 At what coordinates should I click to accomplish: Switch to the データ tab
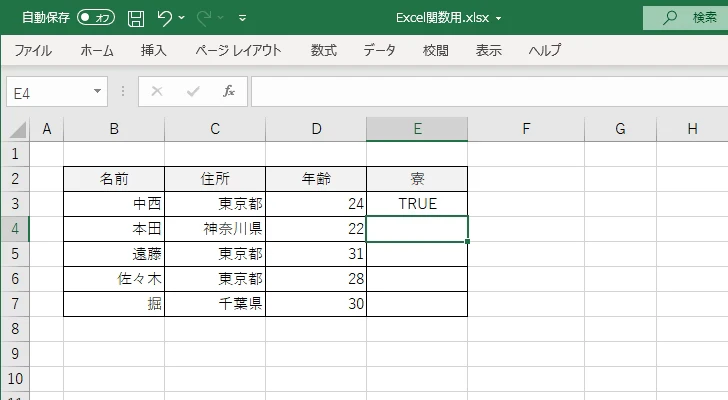pyautogui.click(x=379, y=50)
